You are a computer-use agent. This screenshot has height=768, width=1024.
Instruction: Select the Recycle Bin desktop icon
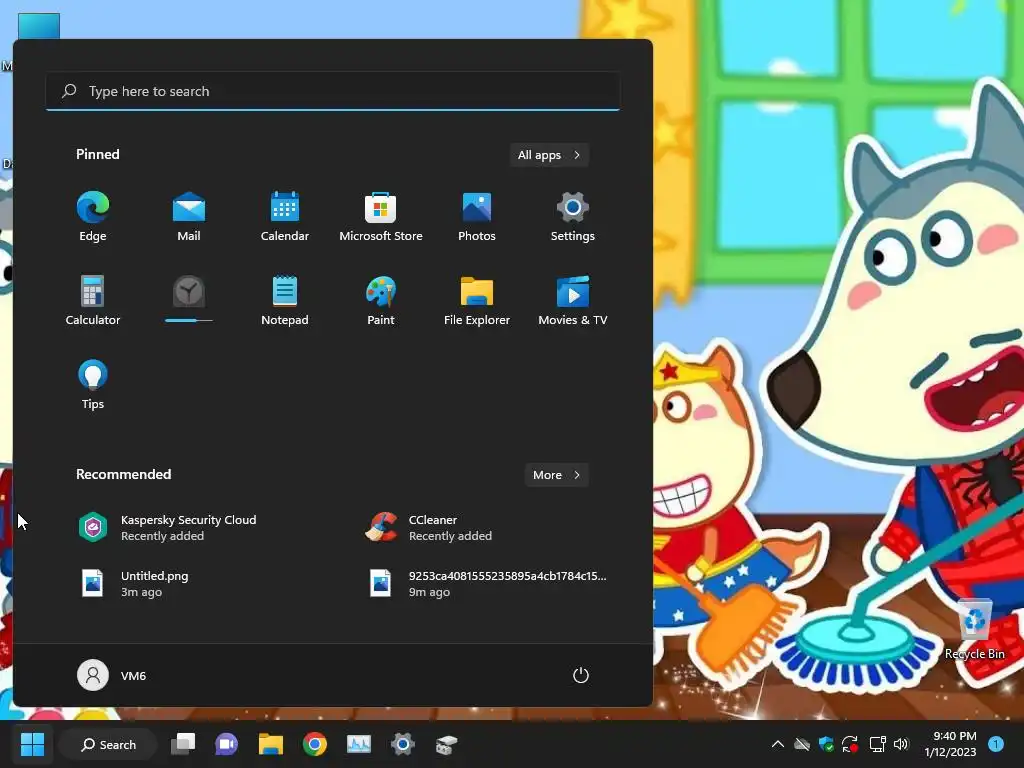[x=974, y=628]
